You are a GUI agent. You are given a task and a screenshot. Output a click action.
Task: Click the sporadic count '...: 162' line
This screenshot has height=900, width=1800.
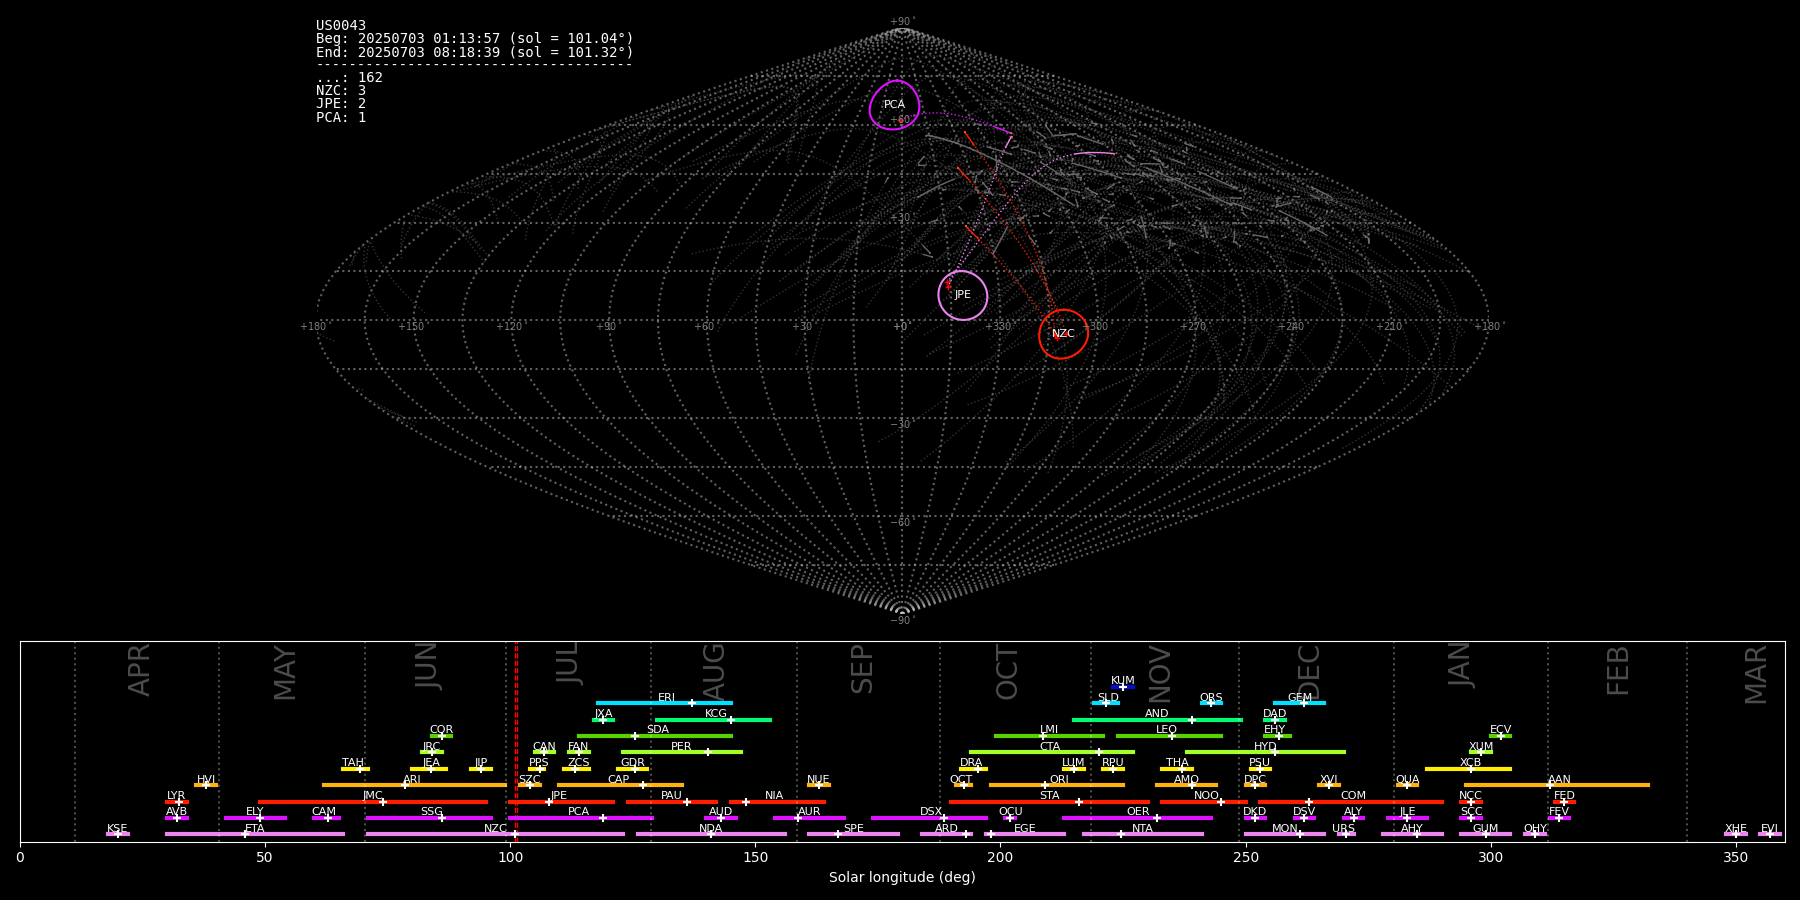[349, 77]
